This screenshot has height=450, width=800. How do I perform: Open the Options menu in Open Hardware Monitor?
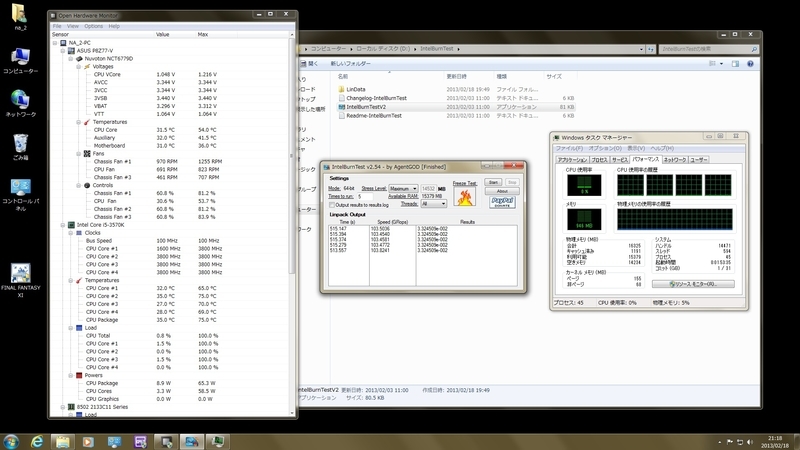pos(93,26)
